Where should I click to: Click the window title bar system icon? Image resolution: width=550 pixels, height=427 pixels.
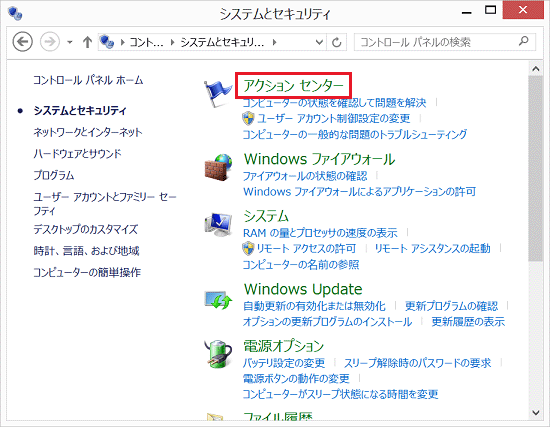[x=15, y=13]
